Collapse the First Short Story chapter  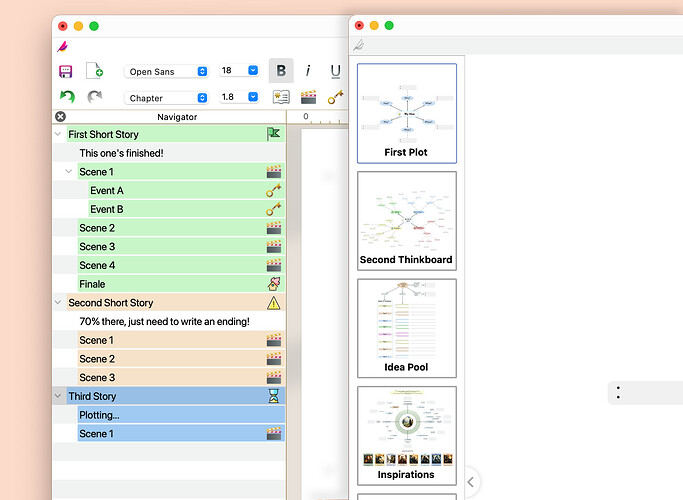click(58, 134)
